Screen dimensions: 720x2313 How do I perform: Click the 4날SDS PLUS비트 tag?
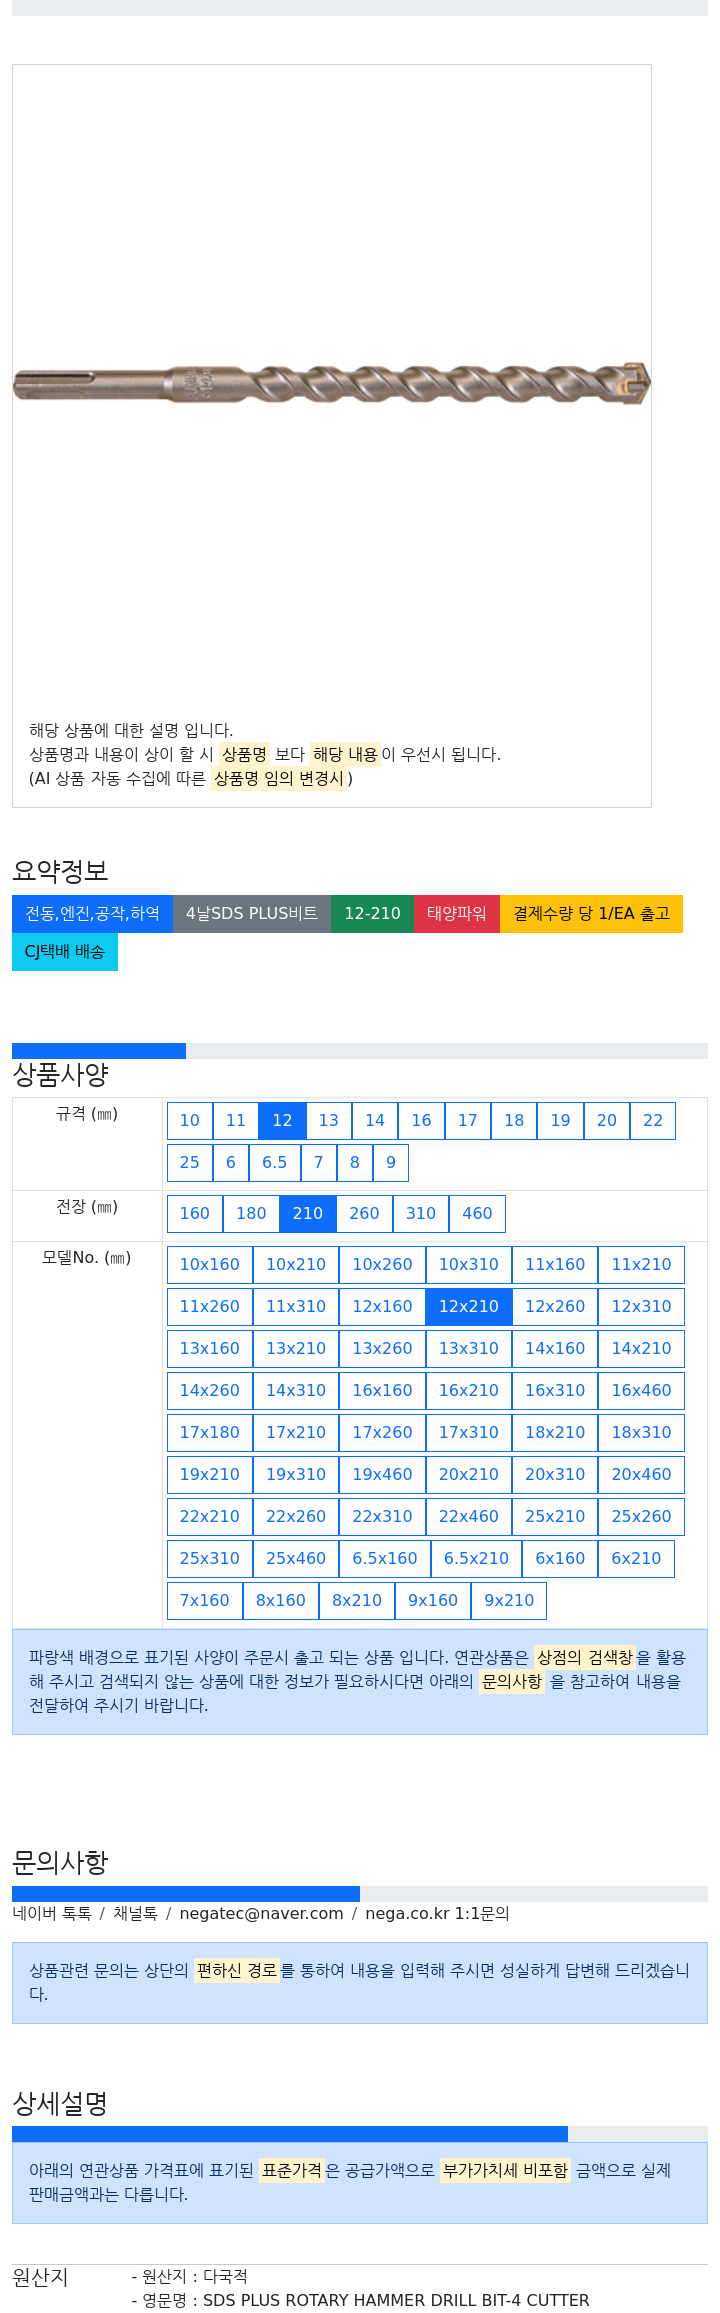click(252, 914)
